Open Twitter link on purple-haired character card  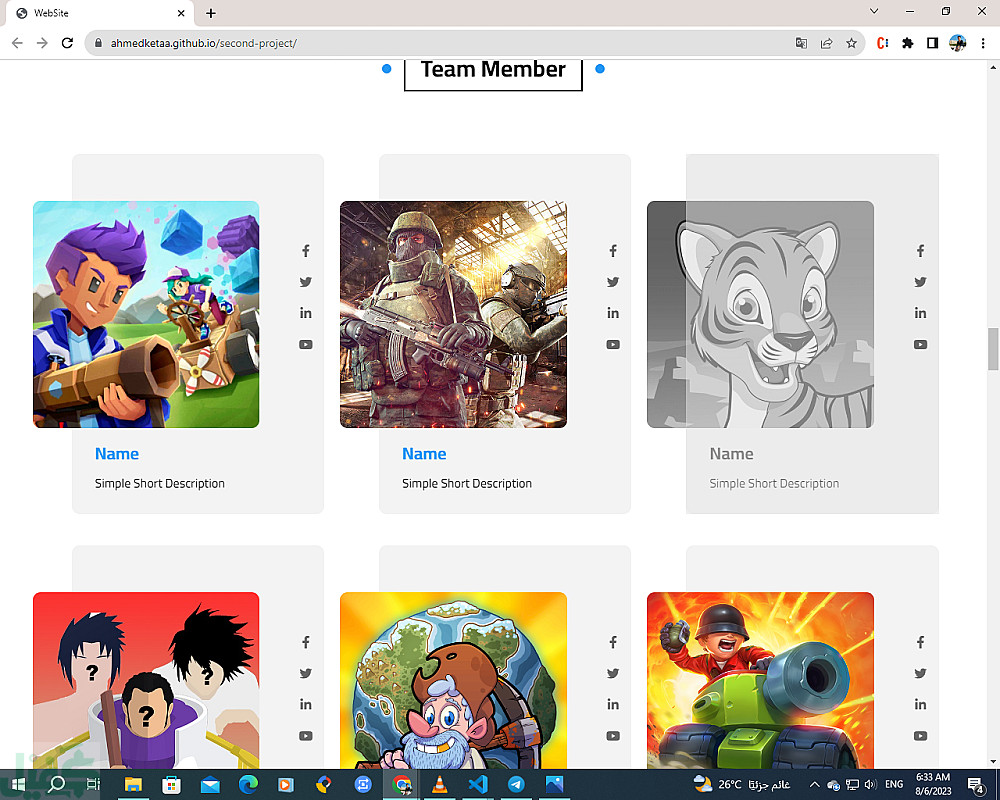pyautogui.click(x=305, y=281)
